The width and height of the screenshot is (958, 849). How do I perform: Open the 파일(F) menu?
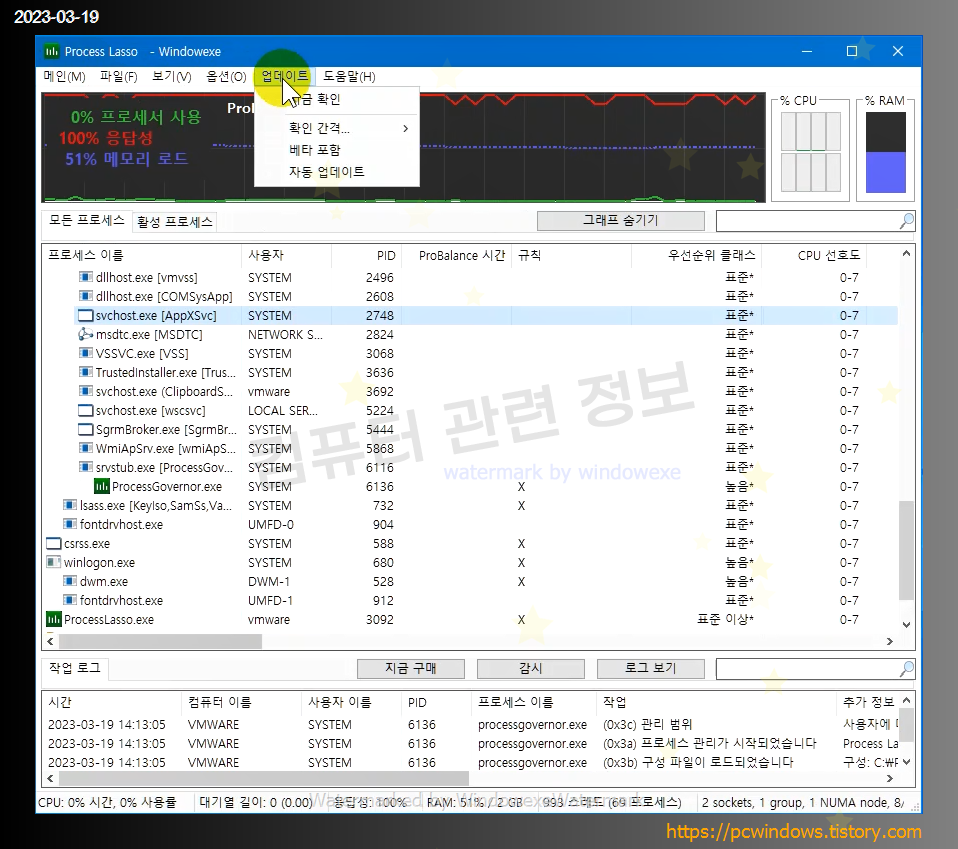(119, 76)
